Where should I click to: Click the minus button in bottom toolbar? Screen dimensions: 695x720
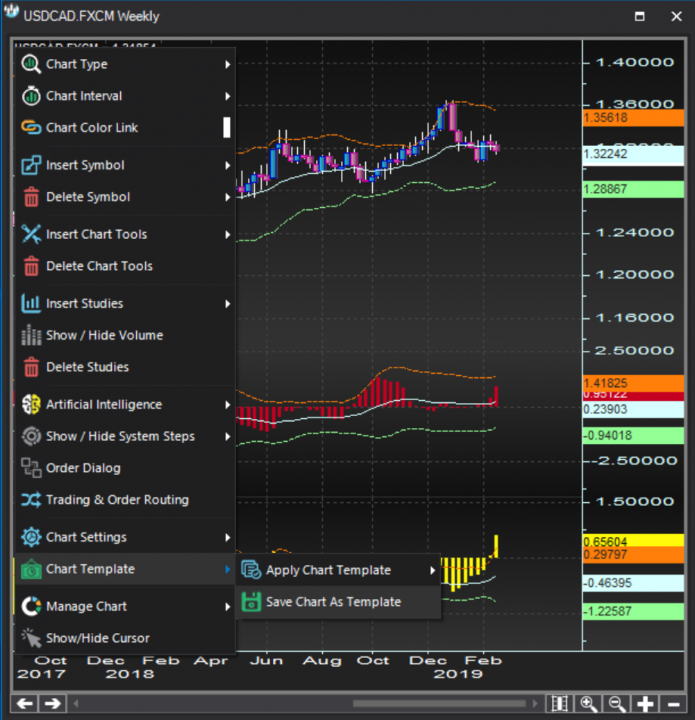pos(673,703)
